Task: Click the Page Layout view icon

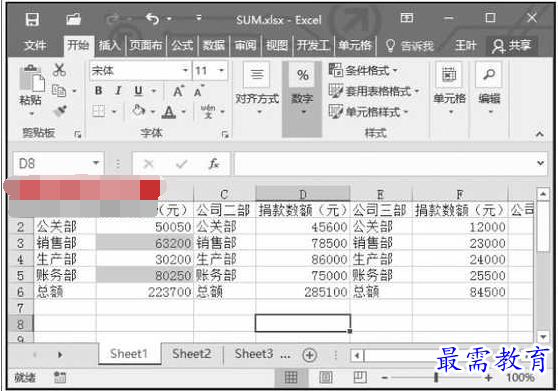Action: (326, 377)
